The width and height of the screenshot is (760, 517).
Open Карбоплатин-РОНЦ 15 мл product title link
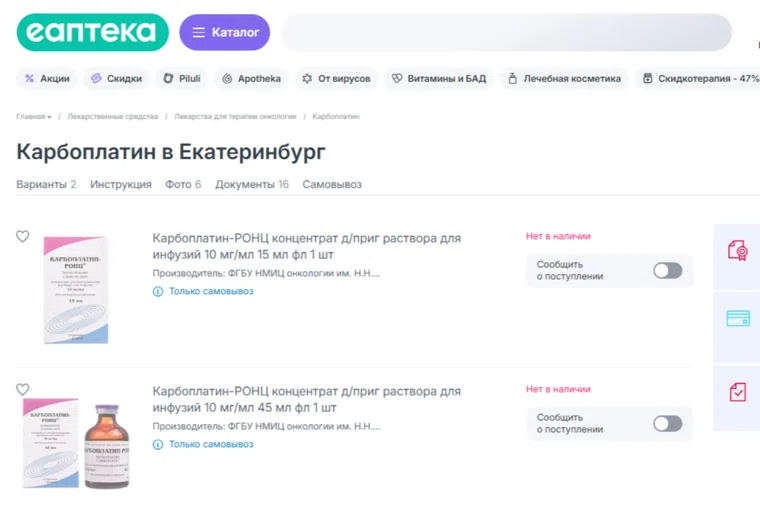coord(306,246)
